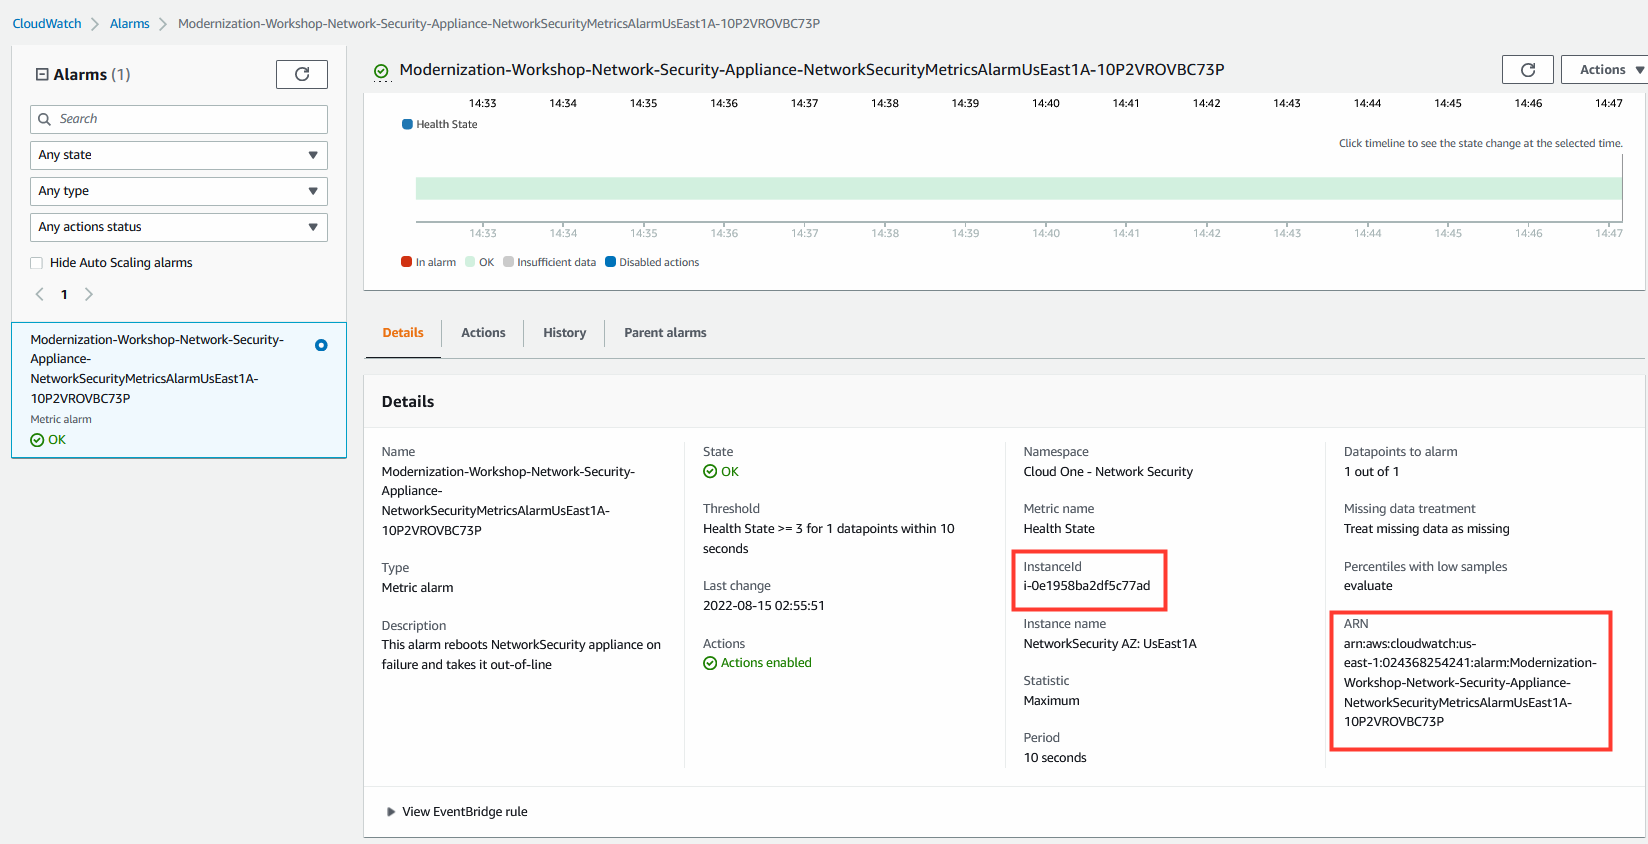Switch to the Details tab
Screen dimensions: 1648x844
[x=403, y=333]
